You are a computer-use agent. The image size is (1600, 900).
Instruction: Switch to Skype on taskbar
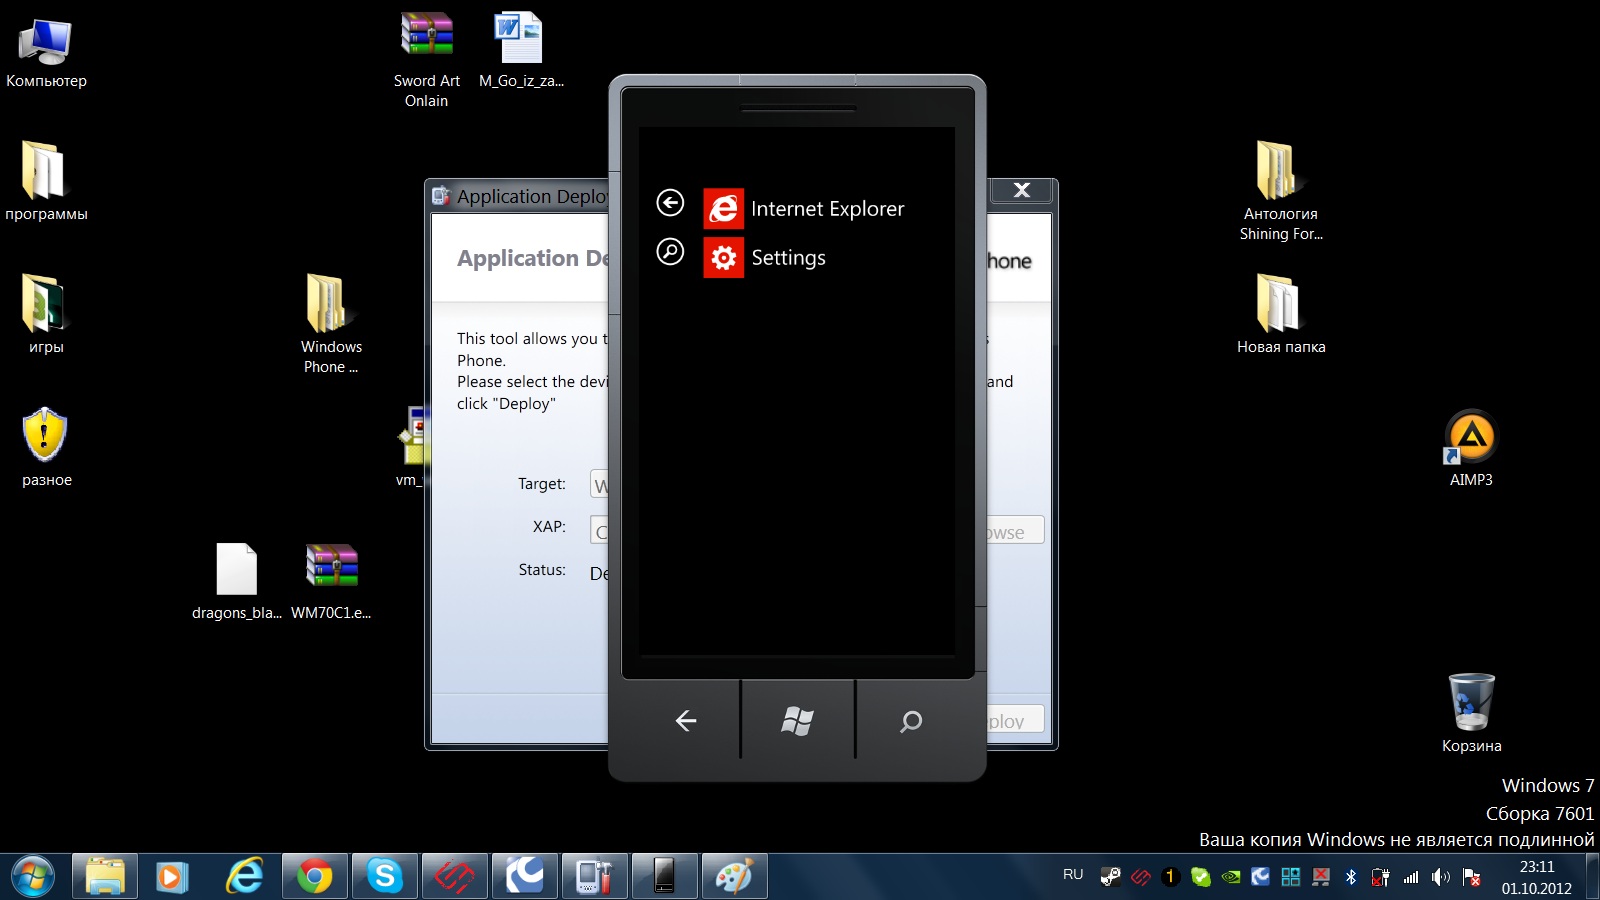(x=384, y=877)
